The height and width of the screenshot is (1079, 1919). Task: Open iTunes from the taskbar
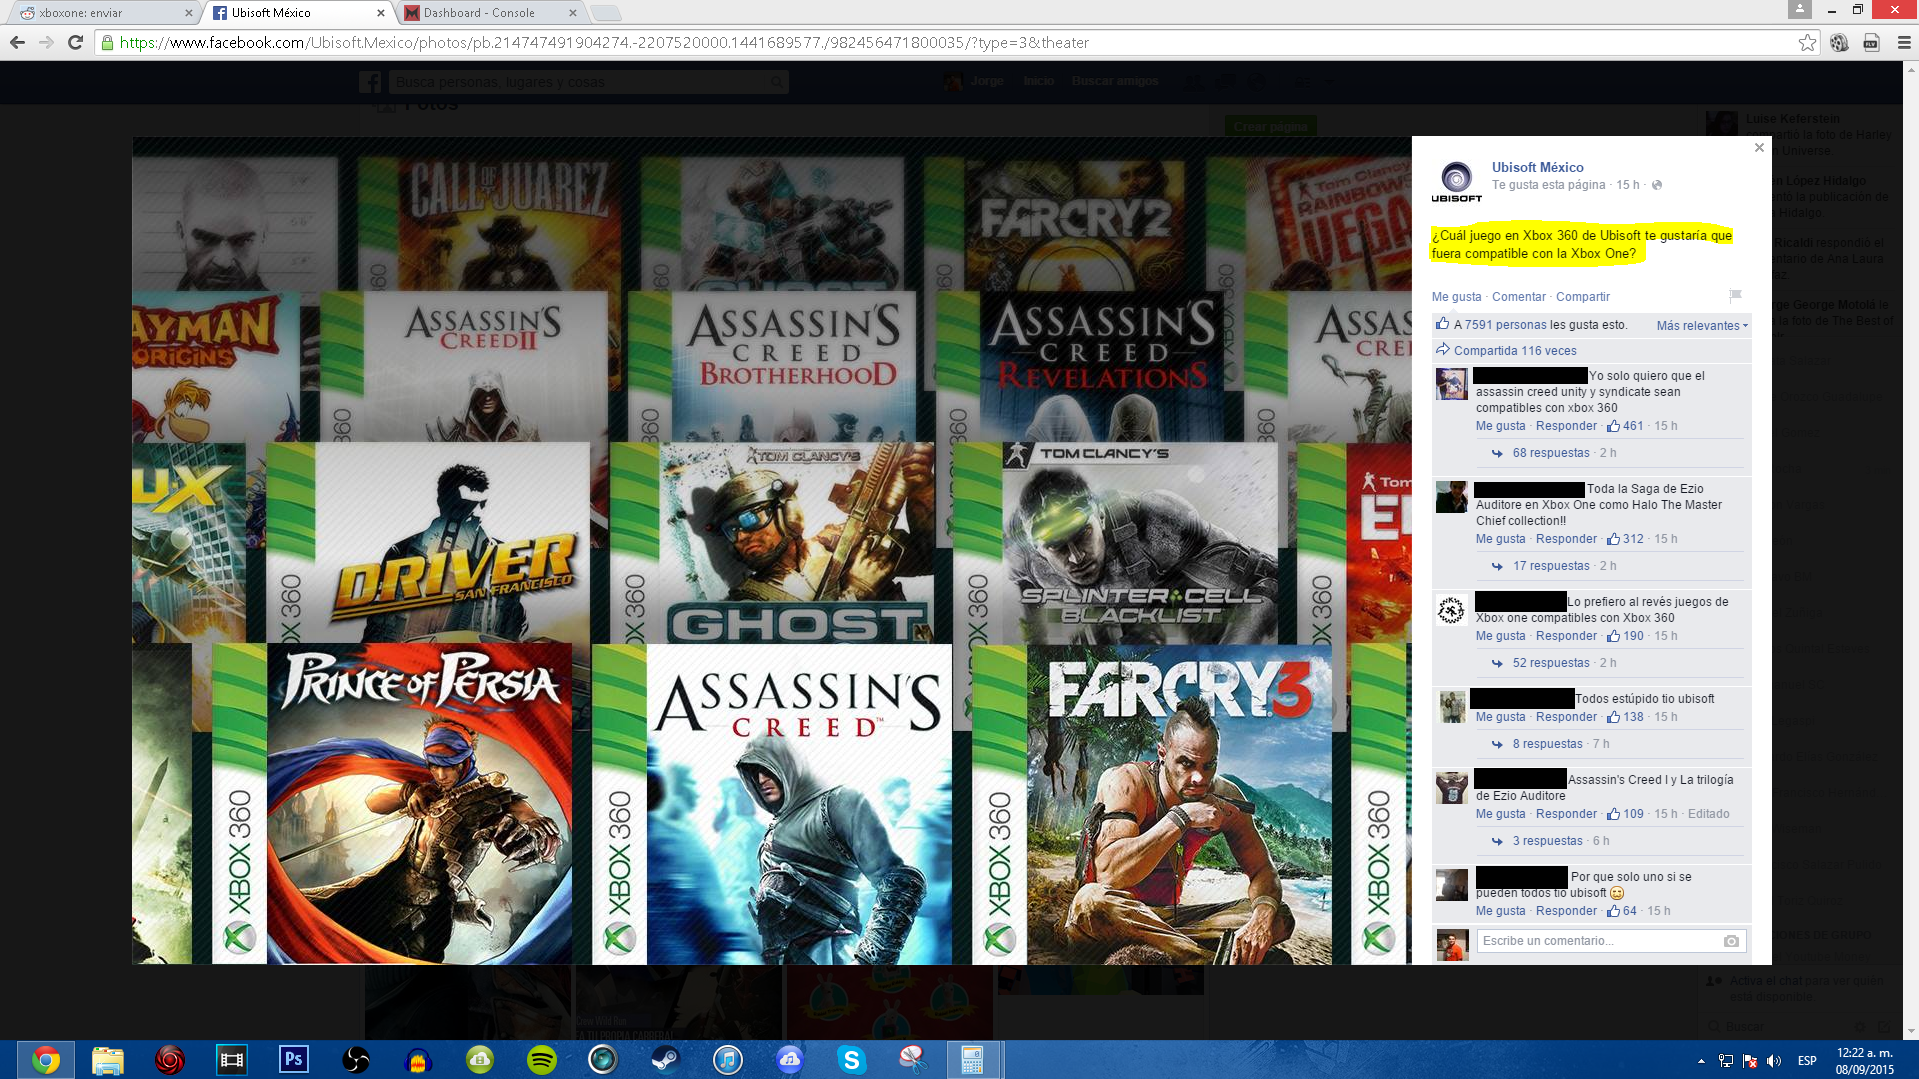click(728, 1059)
